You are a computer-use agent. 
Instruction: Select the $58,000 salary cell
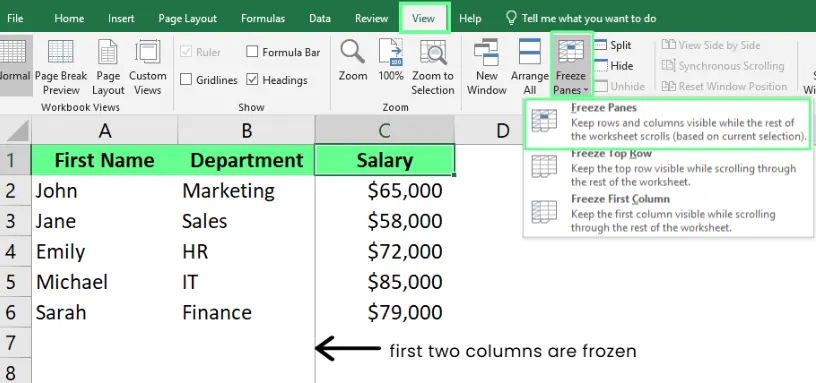[385, 221]
